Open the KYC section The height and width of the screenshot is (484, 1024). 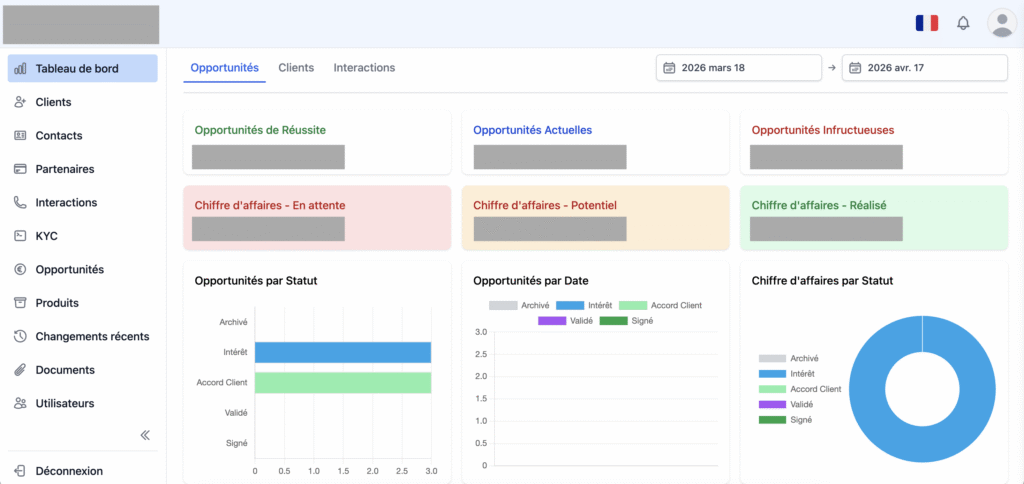coord(83,236)
